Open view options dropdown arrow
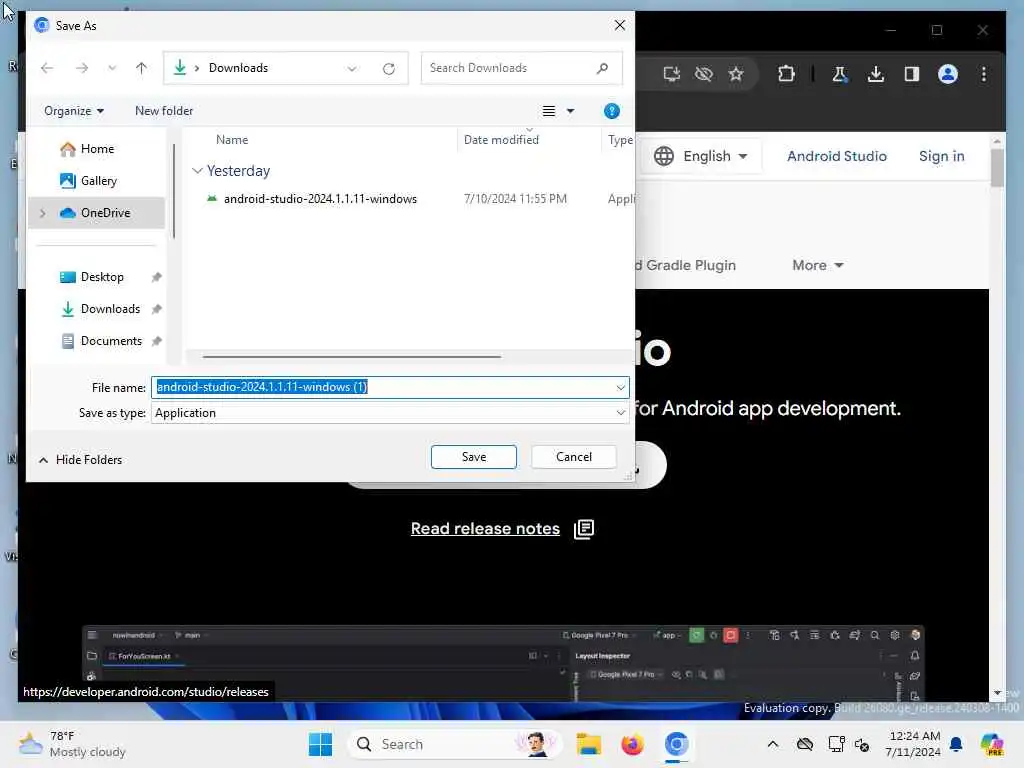 point(570,111)
